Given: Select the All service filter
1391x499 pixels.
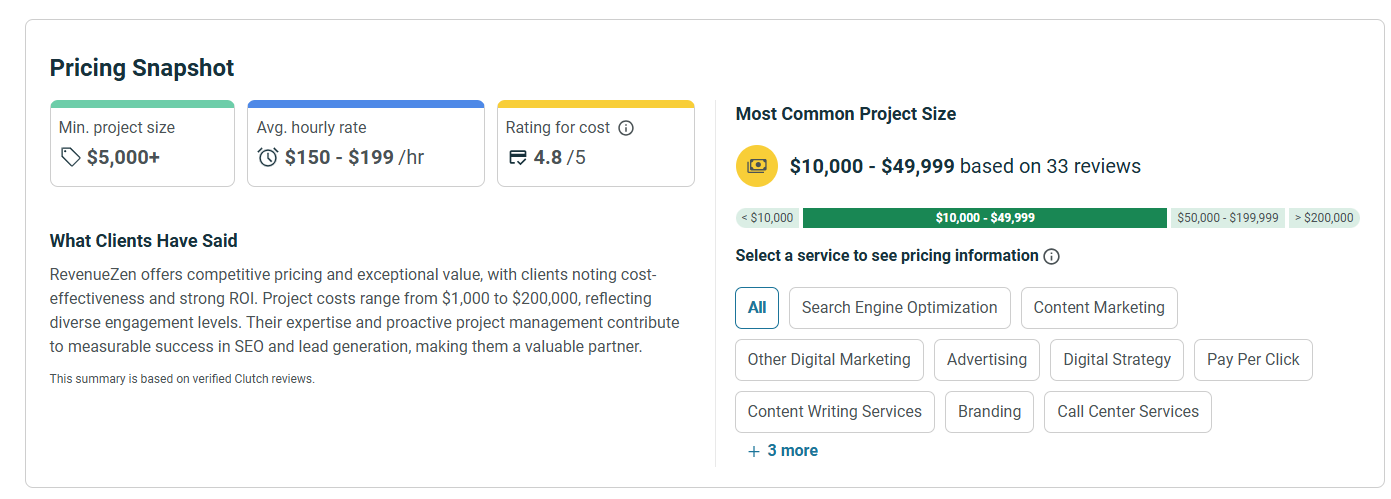Looking at the screenshot, I should tap(757, 308).
